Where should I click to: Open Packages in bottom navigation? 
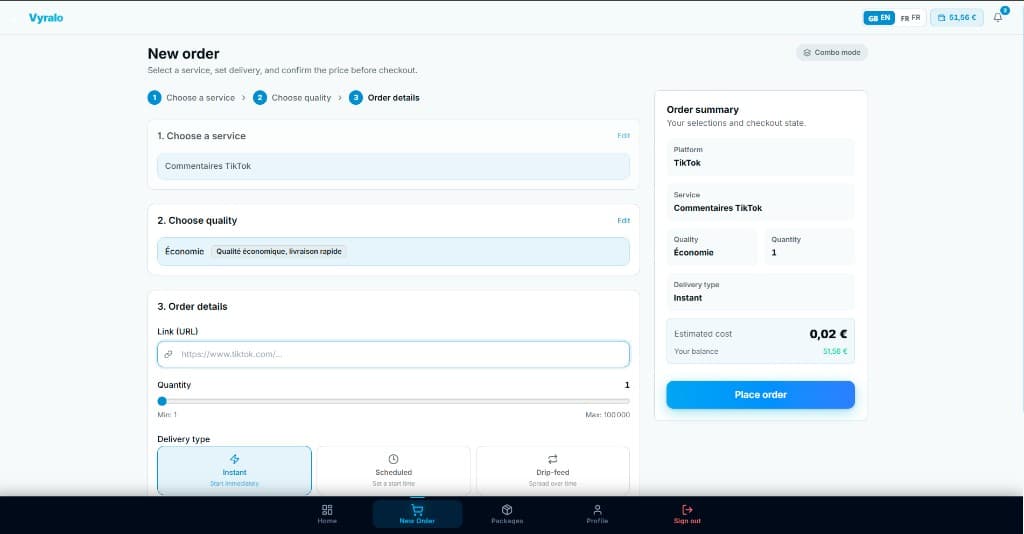coord(507,514)
